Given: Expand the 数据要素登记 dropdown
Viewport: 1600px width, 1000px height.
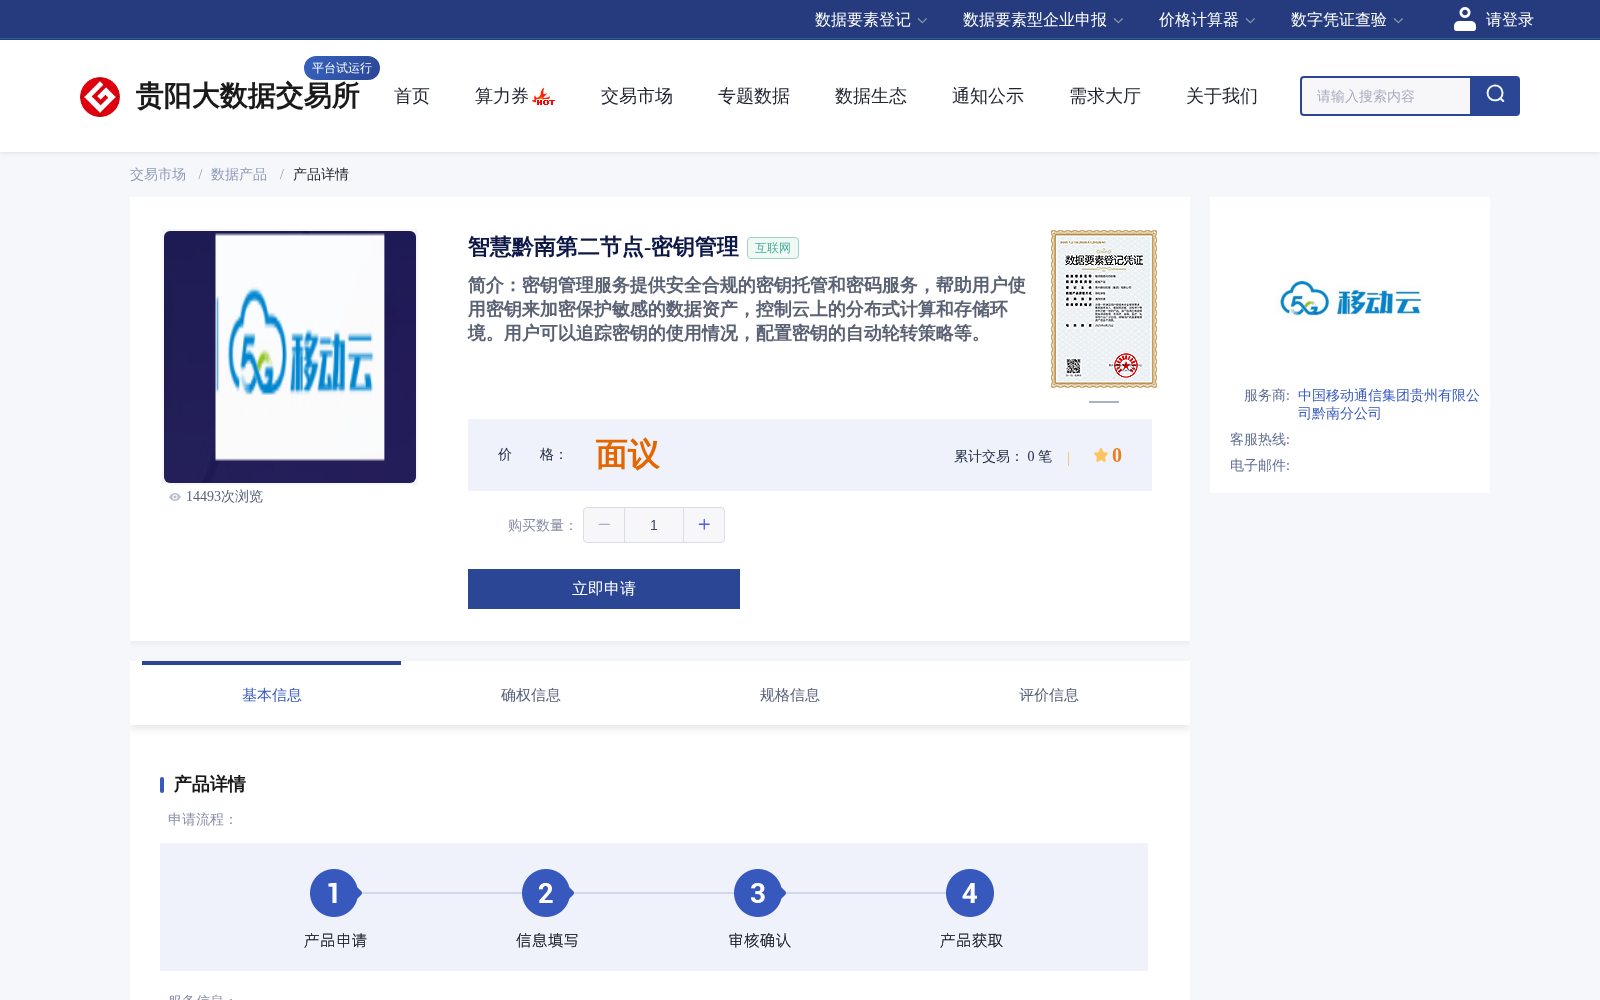Looking at the screenshot, I should [x=871, y=20].
